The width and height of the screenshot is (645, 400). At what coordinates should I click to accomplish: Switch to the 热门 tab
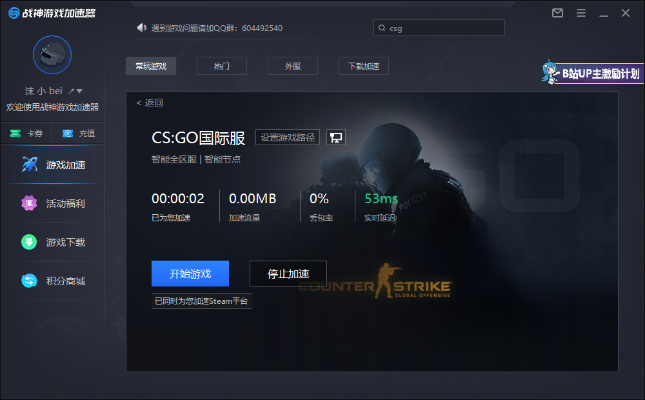(222, 66)
